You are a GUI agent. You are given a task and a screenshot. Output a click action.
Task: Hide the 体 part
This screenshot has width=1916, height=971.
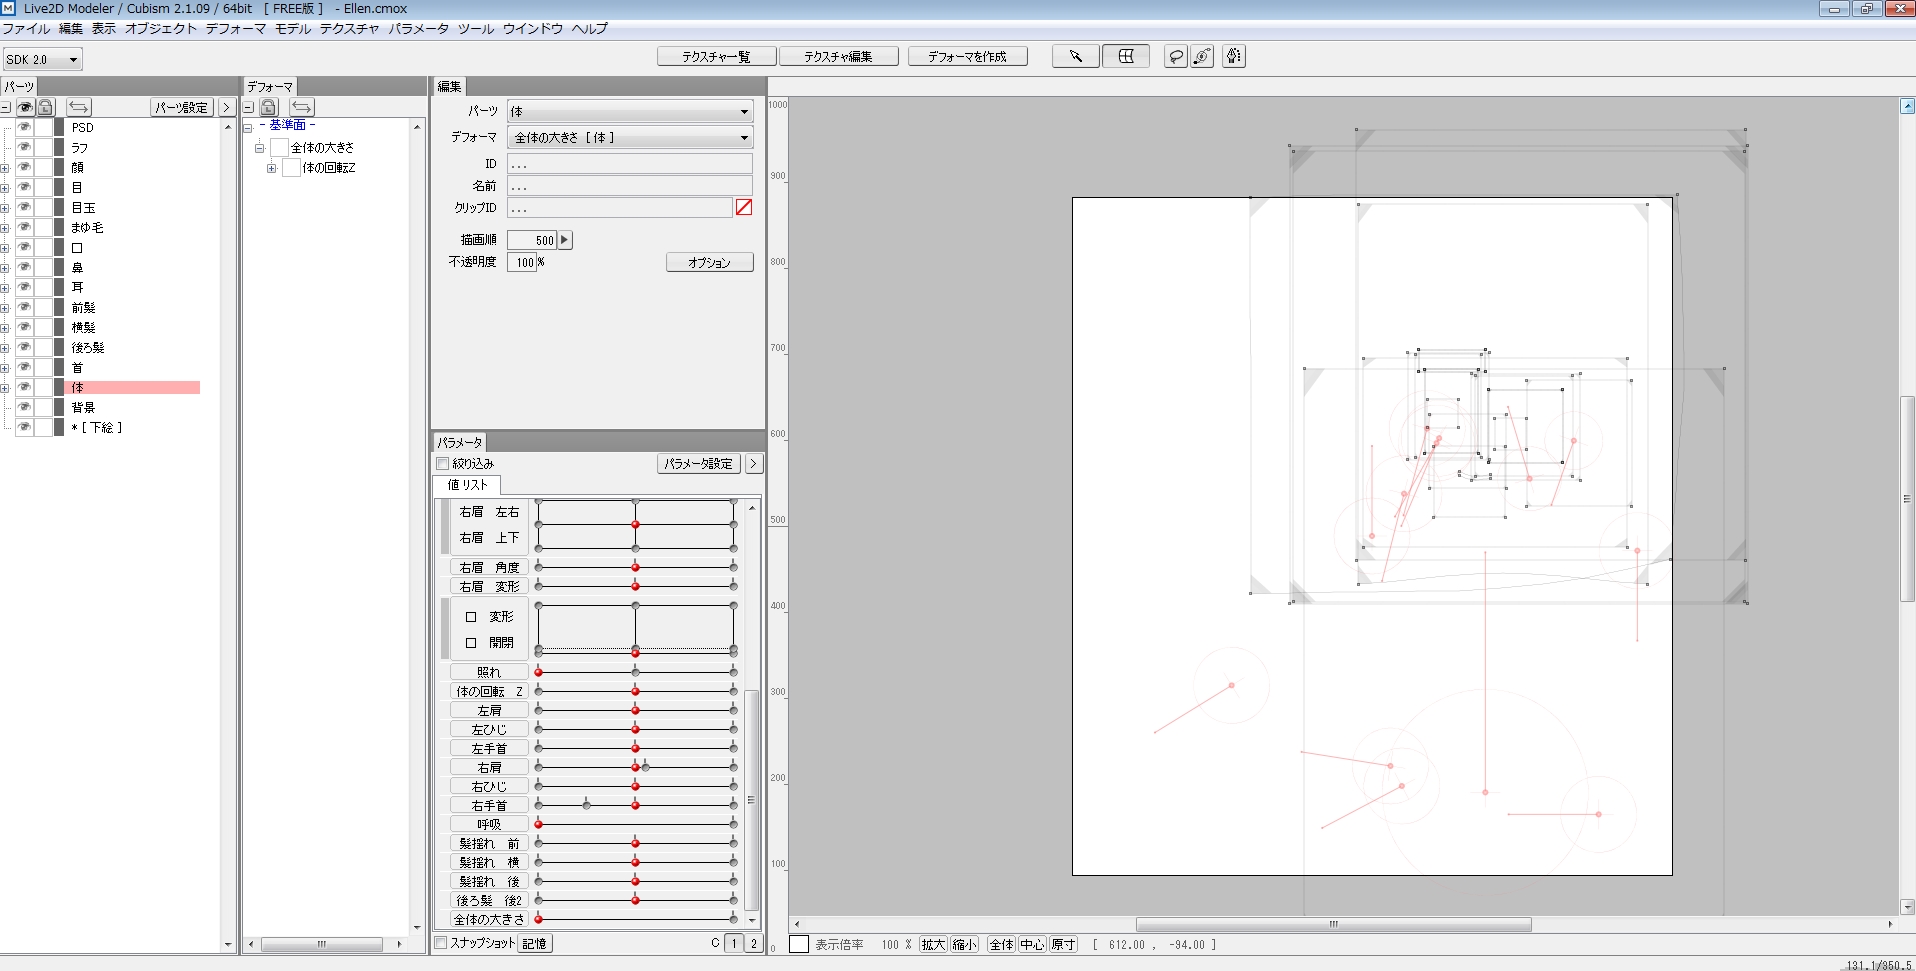point(25,388)
